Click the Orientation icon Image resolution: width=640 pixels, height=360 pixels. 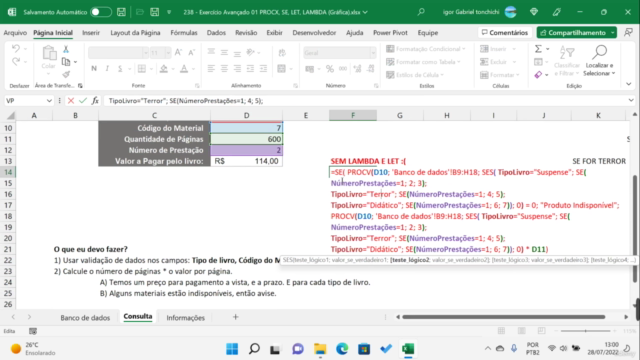pos(251,52)
